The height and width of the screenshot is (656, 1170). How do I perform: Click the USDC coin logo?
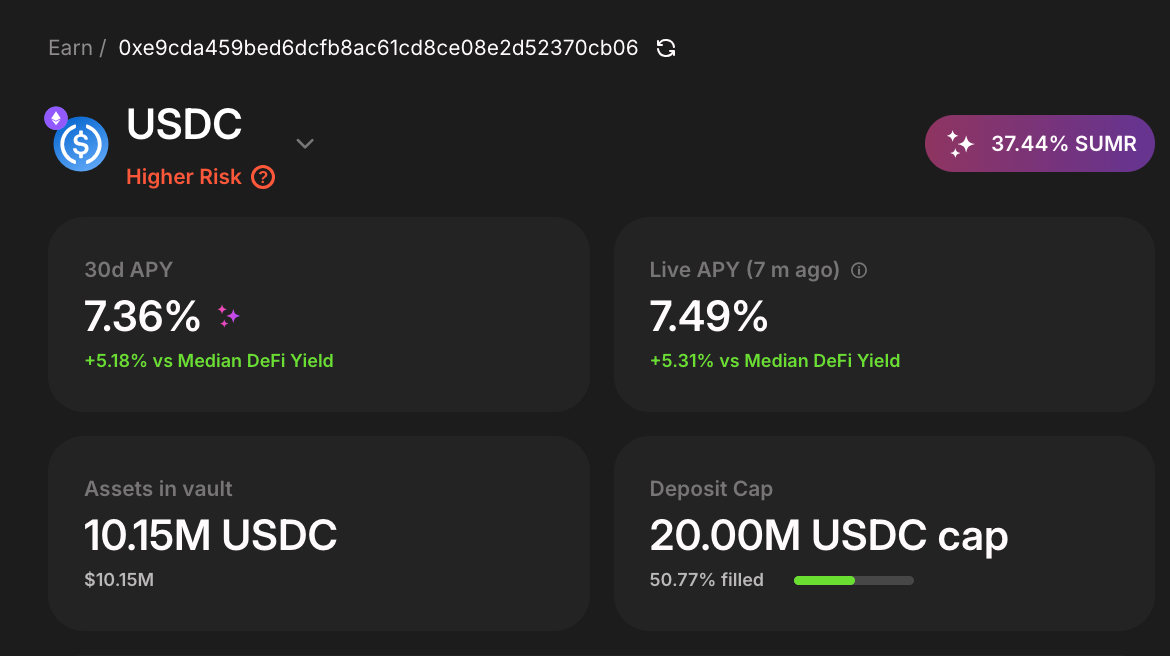[x=81, y=144]
